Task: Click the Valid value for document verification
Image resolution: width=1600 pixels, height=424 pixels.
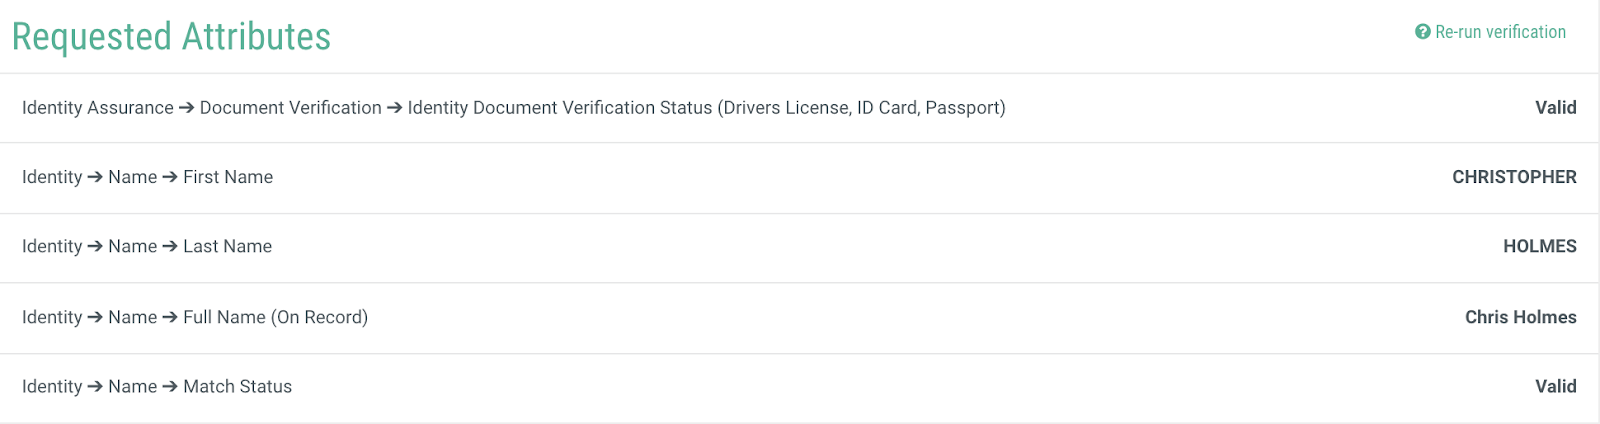Action: coord(1556,108)
